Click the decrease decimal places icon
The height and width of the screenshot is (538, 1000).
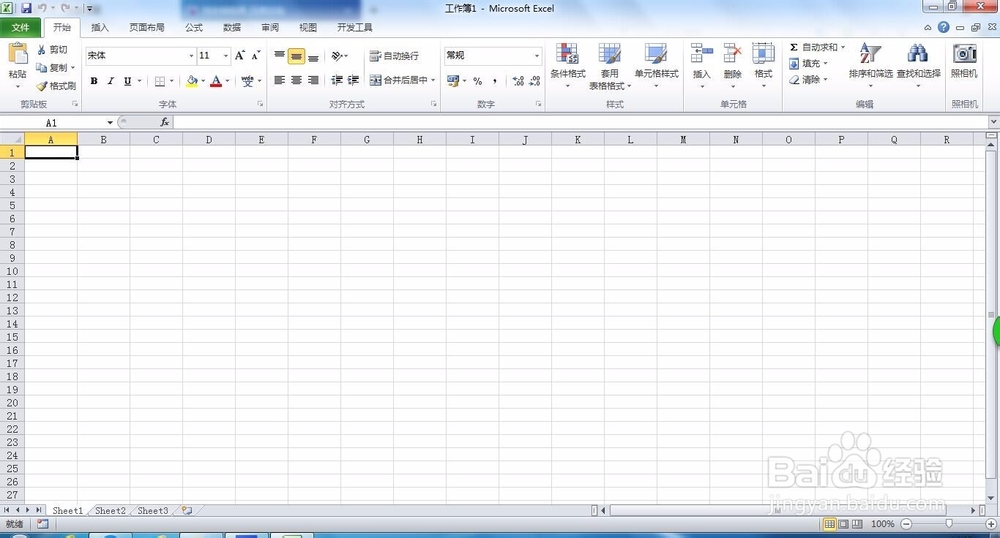534,81
